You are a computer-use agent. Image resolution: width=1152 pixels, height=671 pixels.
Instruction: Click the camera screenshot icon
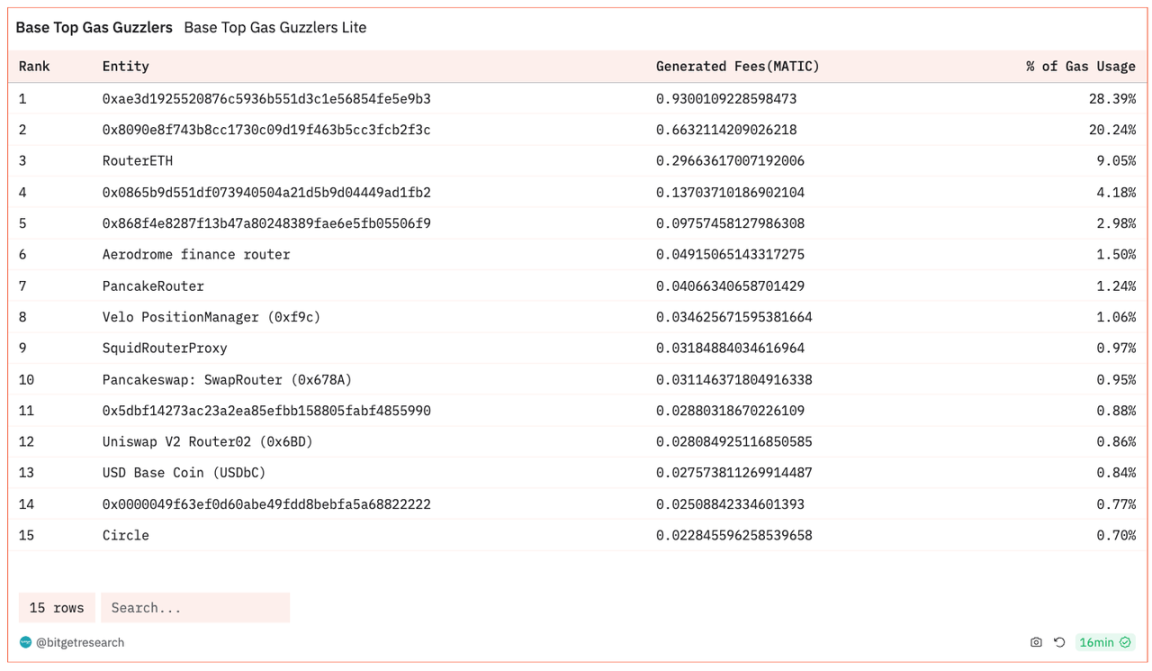pos(1036,642)
